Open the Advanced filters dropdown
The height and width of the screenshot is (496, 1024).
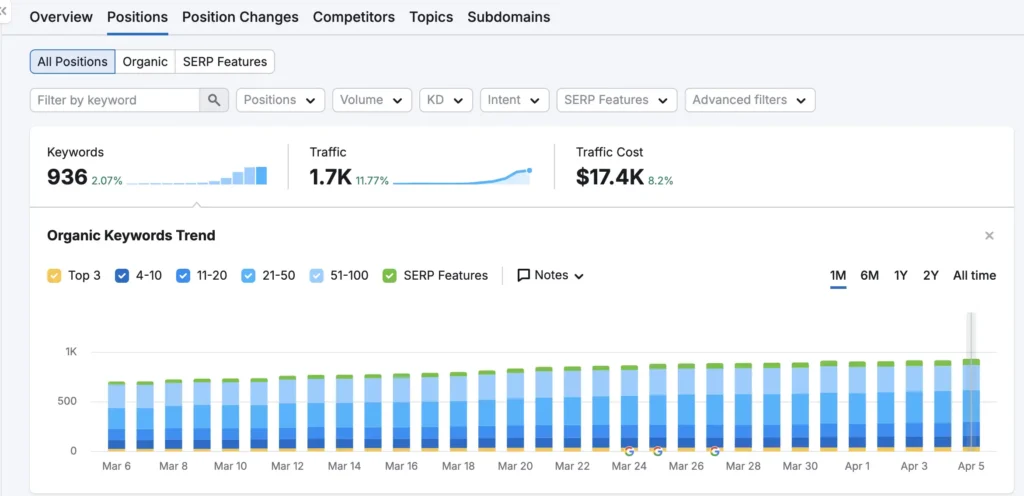pyautogui.click(x=750, y=100)
